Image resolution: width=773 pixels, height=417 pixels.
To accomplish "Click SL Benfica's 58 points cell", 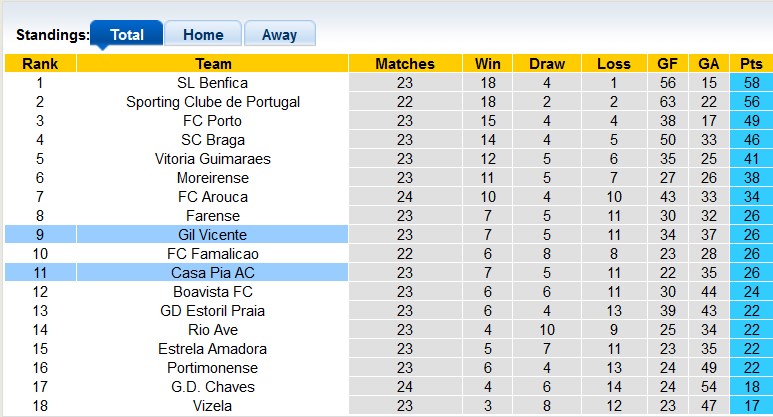I will pos(751,83).
